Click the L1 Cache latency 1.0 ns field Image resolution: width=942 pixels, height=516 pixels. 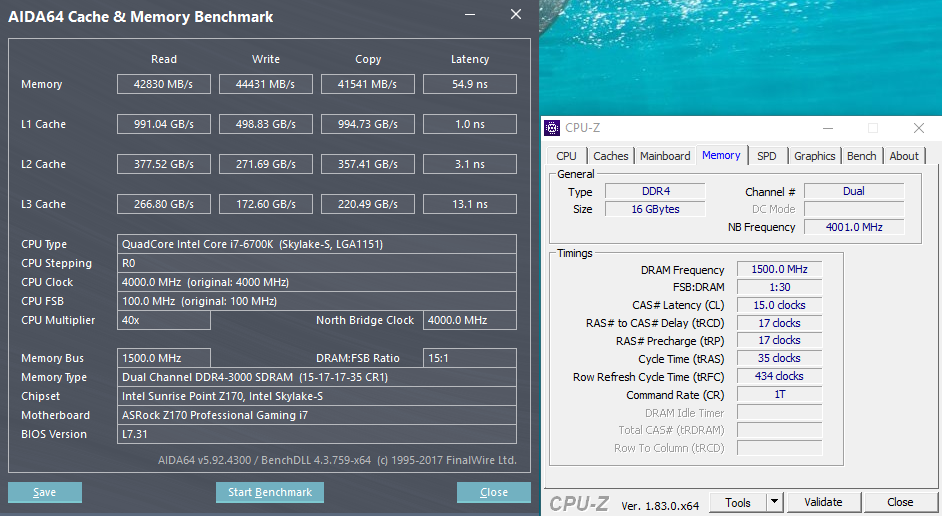pos(470,124)
